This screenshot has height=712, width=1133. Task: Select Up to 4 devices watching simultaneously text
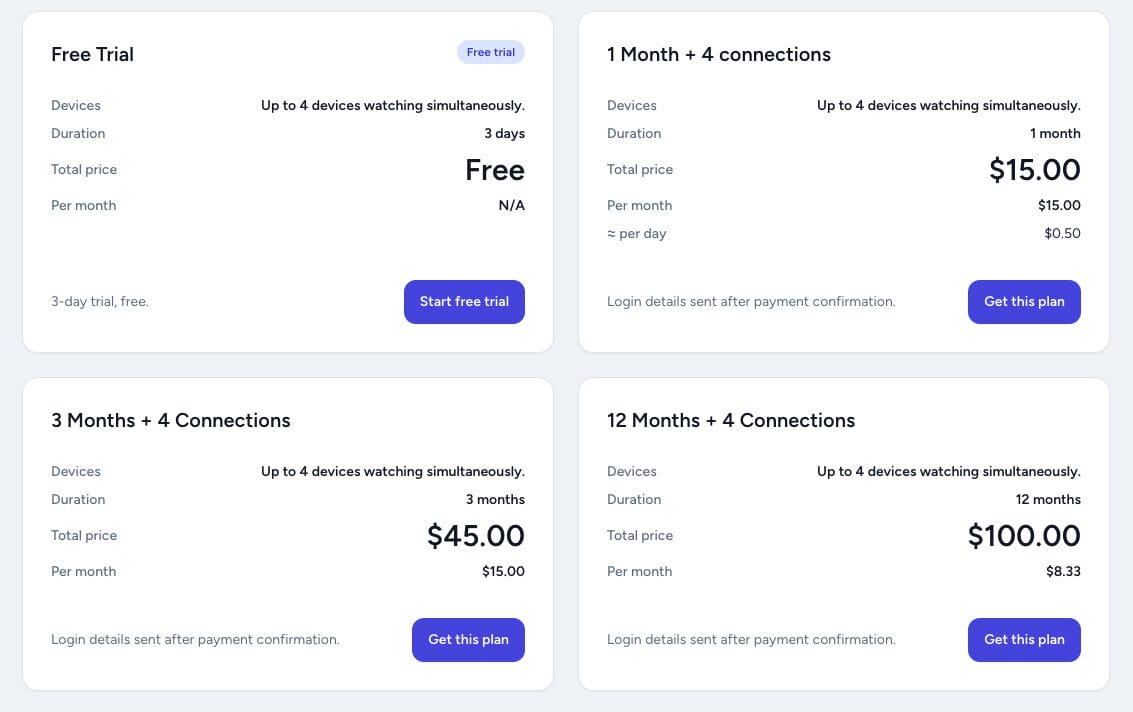coord(392,105)
